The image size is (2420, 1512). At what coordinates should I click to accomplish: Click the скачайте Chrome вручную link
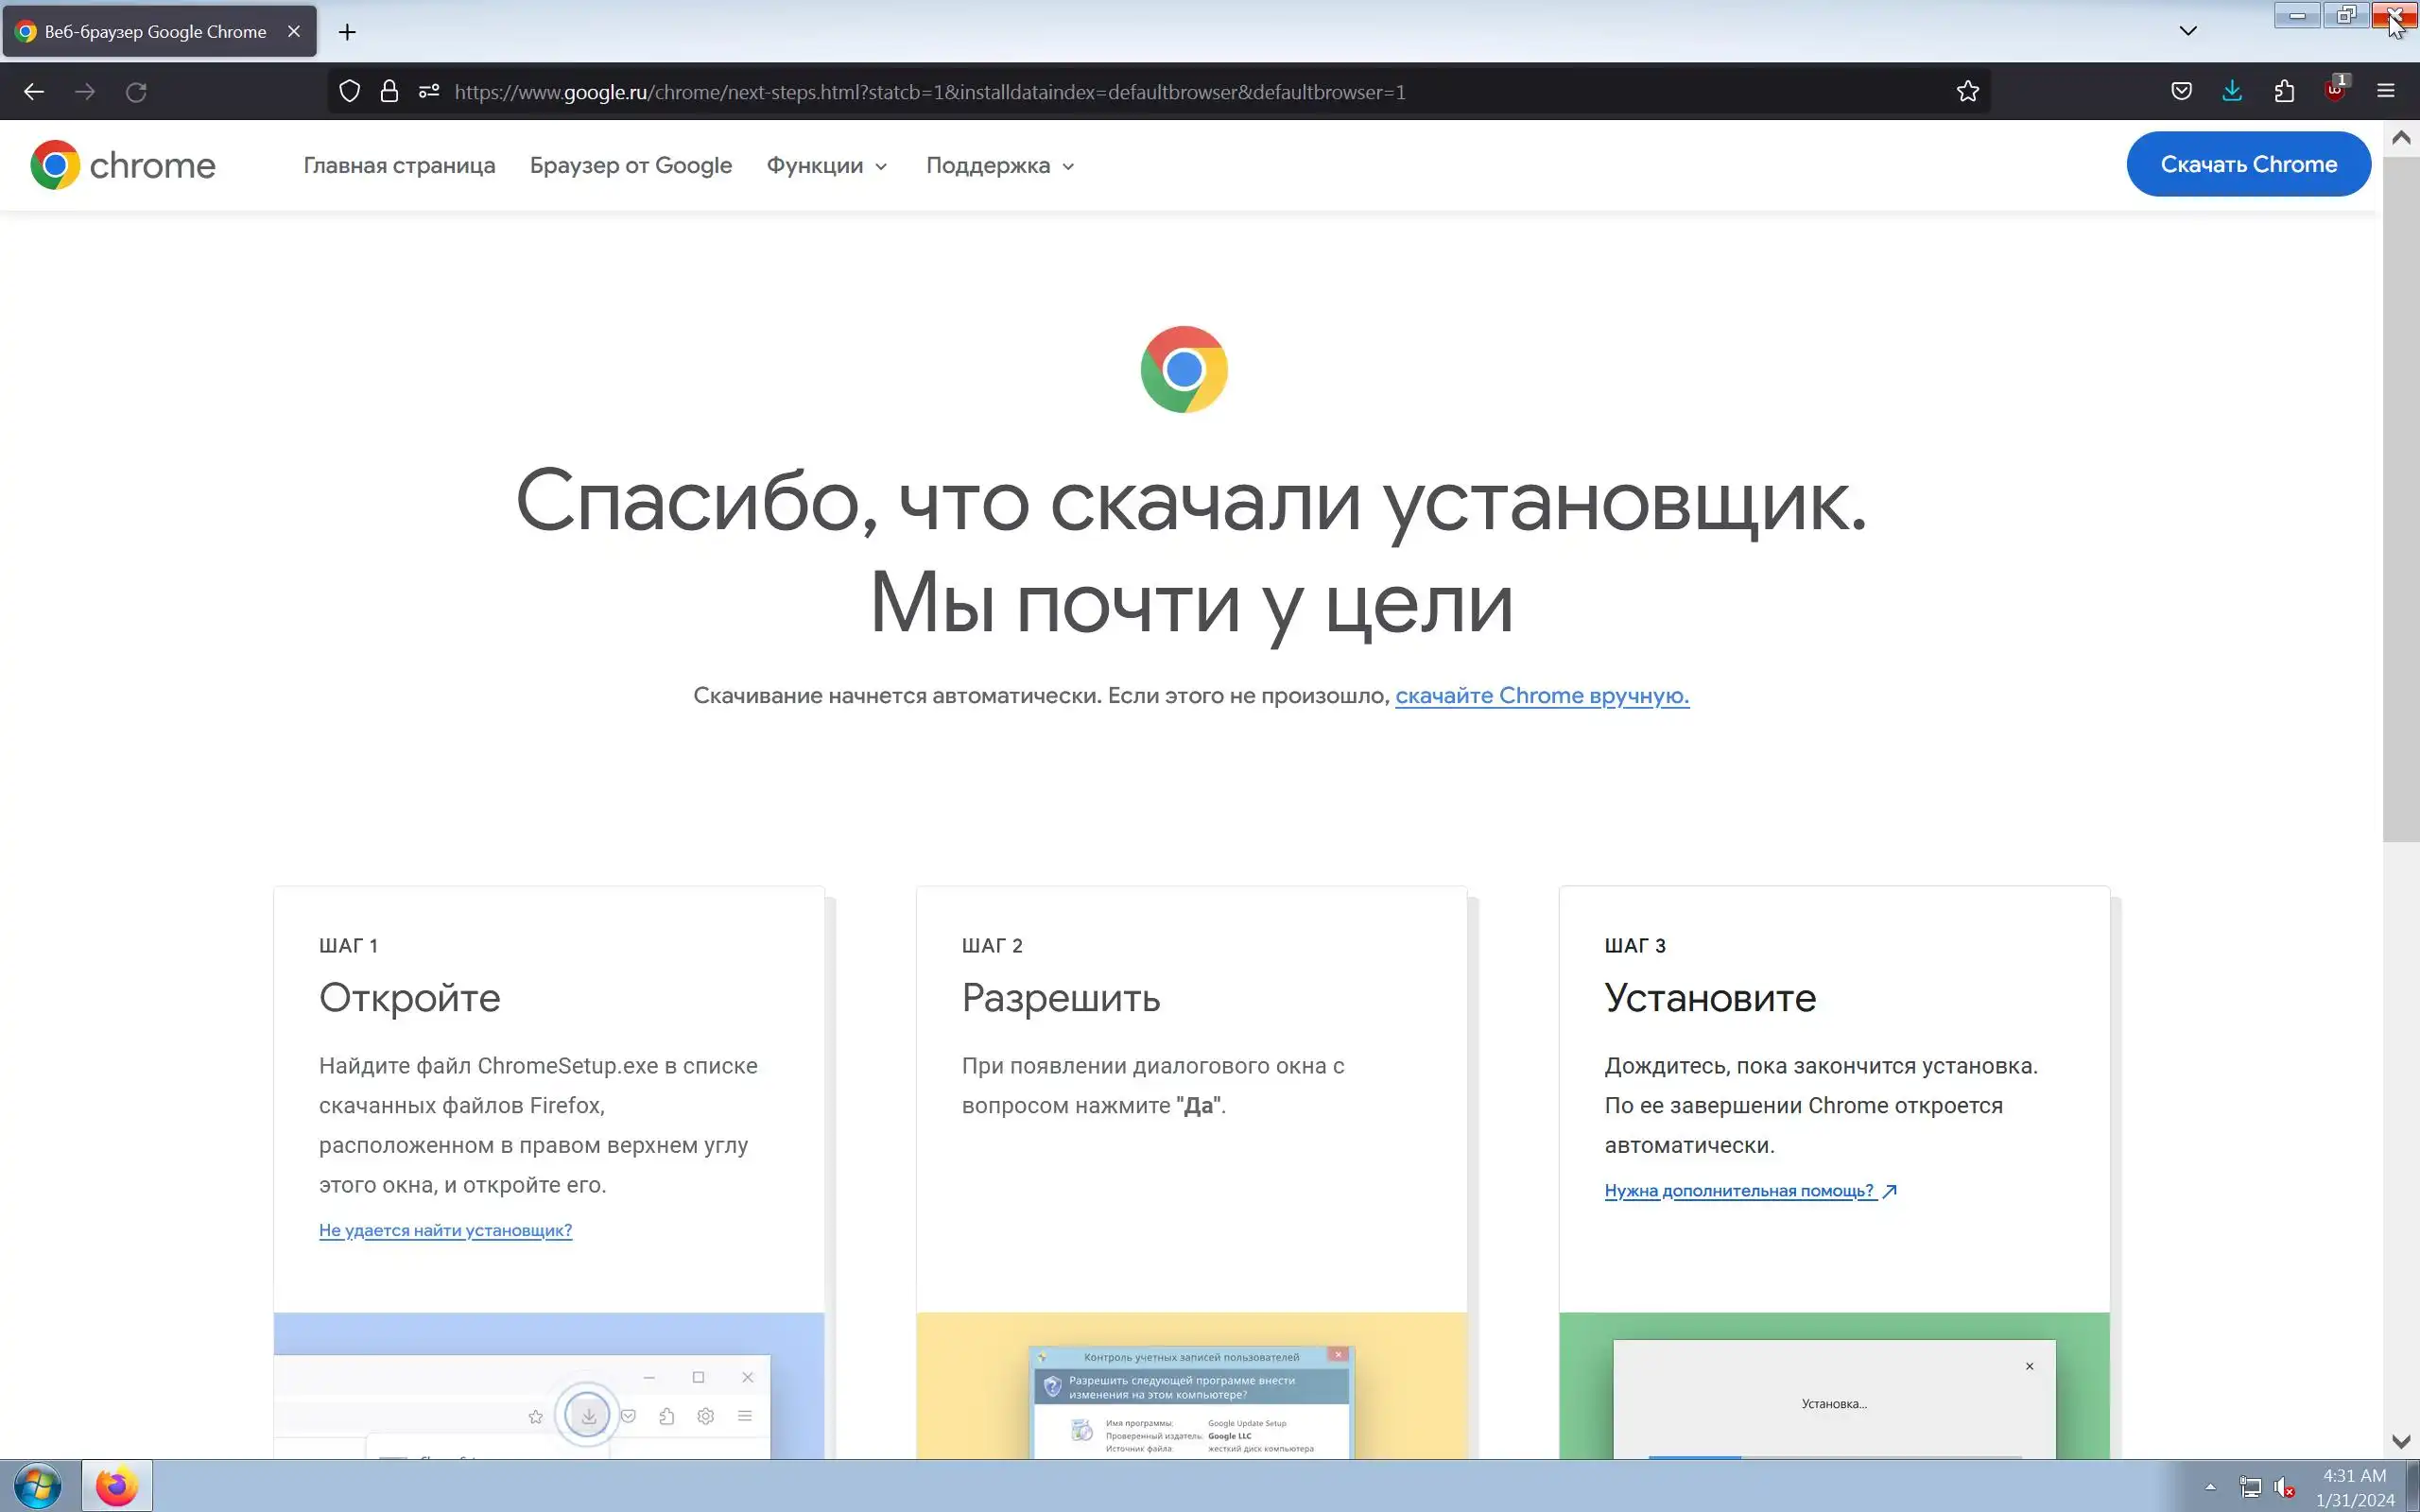tap(1541, 696)
